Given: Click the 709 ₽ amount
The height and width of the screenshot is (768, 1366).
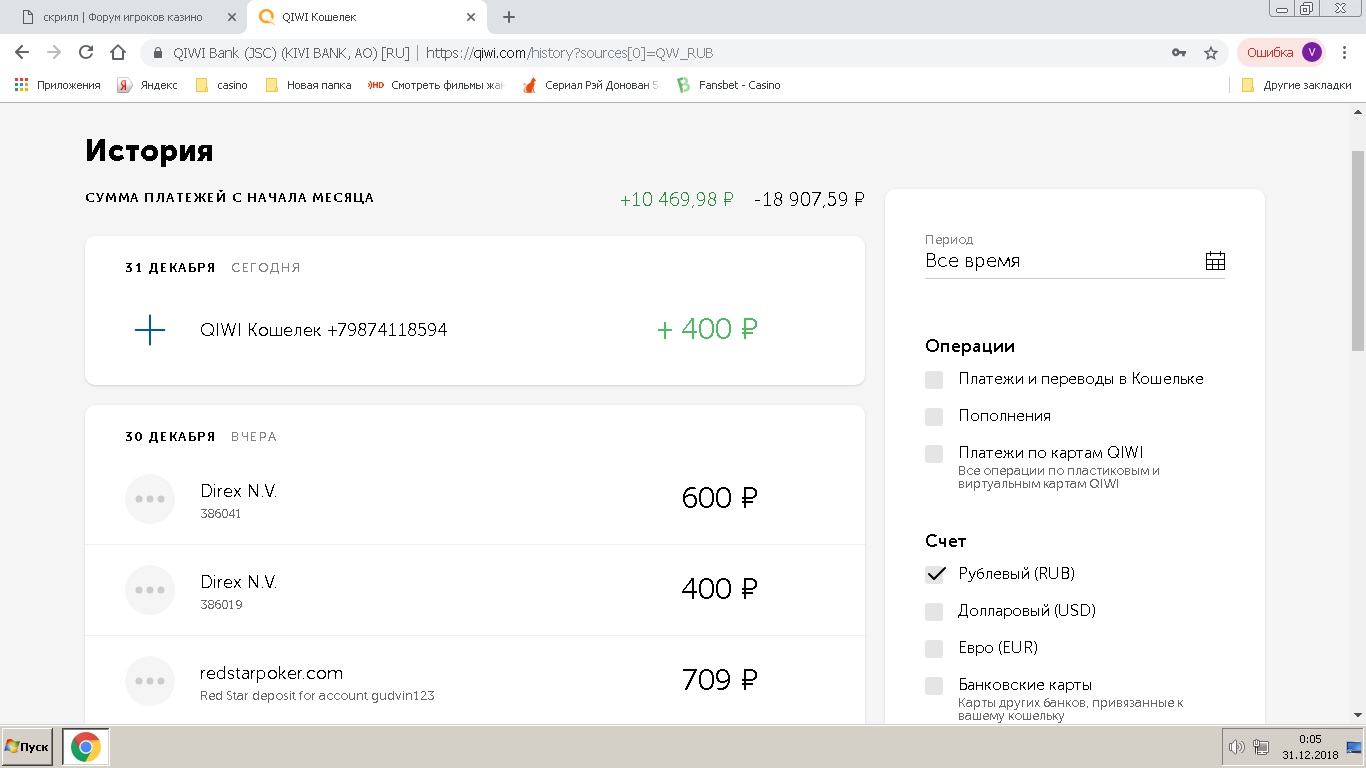Looking at the screenshot, I should [719, 680].
